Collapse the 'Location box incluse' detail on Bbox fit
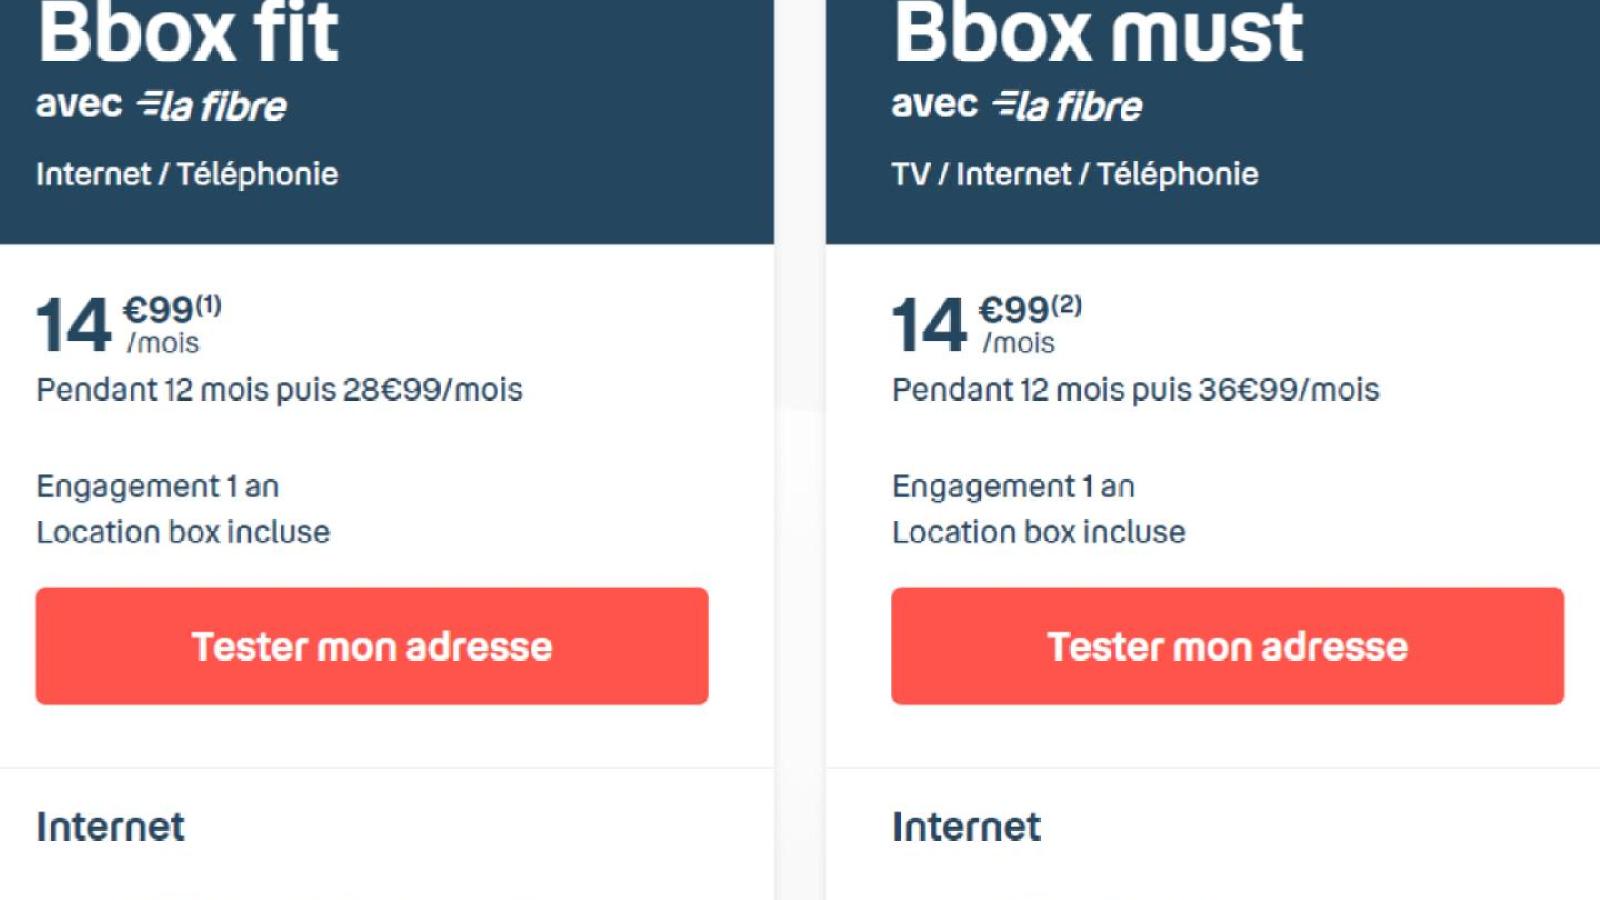The height and width of the screenshot is (900, 1600). click(182, 532)
